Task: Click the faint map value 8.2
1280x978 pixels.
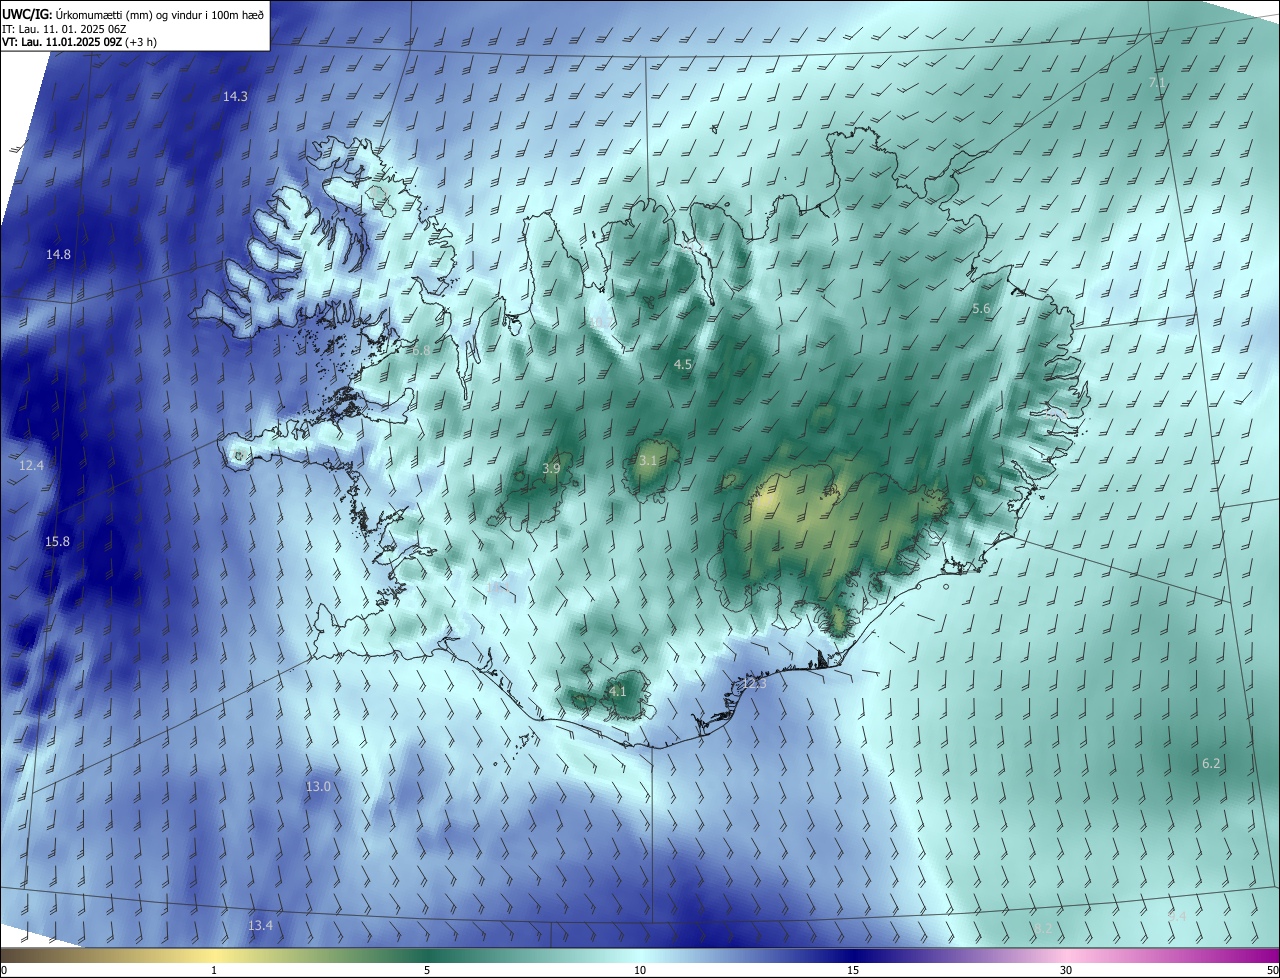Action: tap(1041, 929)
